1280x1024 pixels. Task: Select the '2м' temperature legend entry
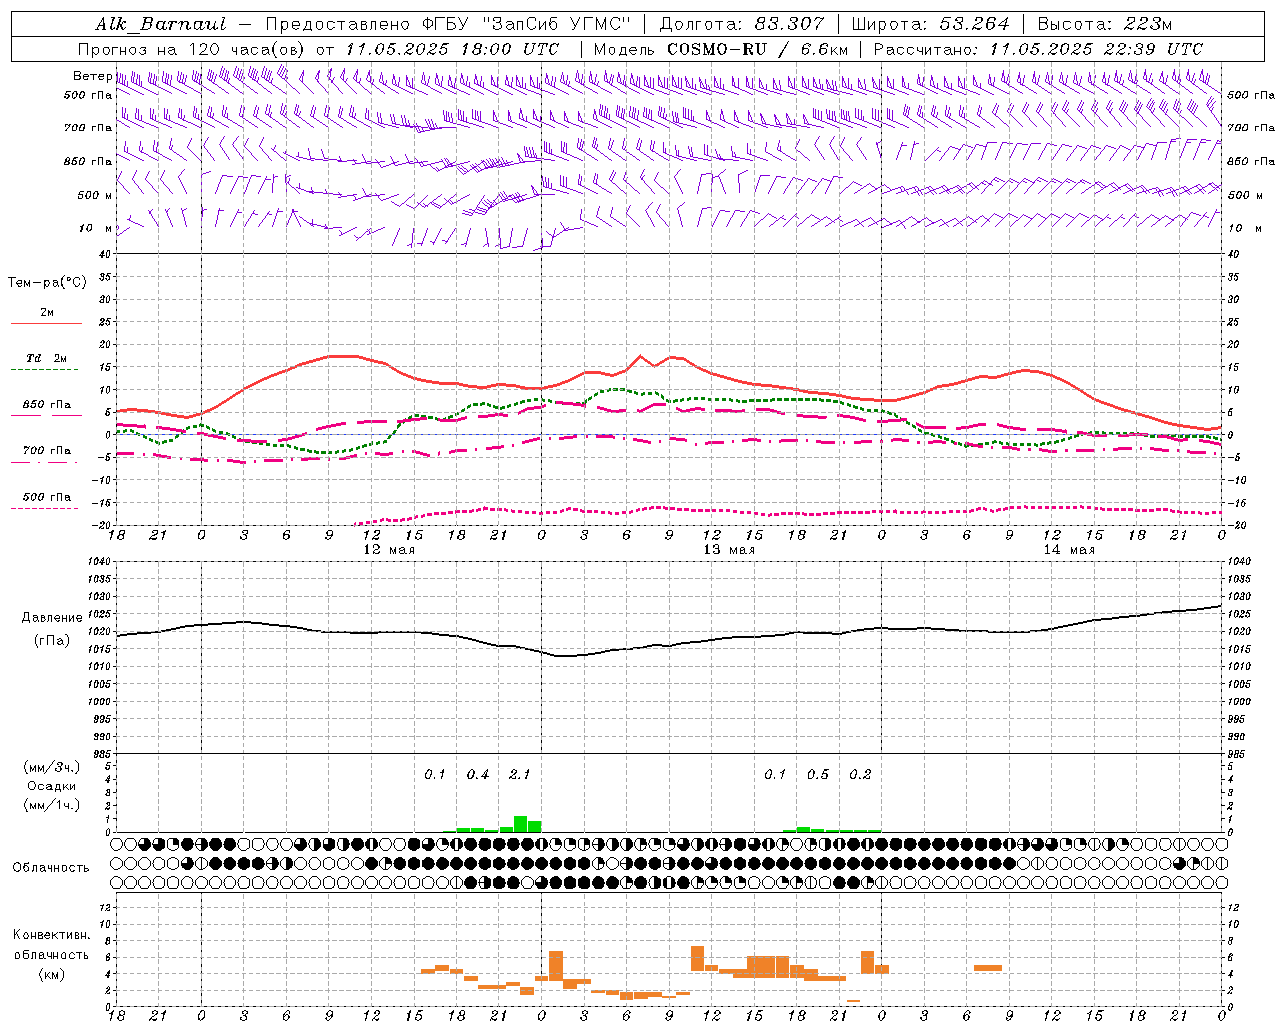pyautogui.click(x=47, y=313)
